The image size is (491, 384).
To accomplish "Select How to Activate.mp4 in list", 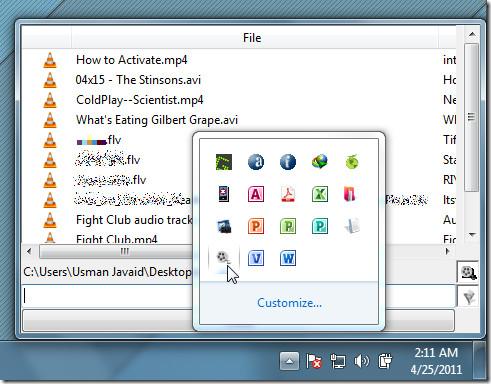I will pos(132,60).
